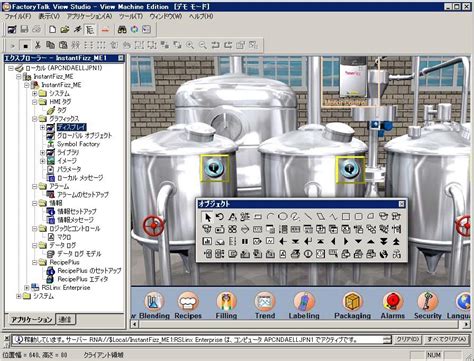
Task: Open the ウィンドウ(W) menu
Action: click(x=166, y=16)
